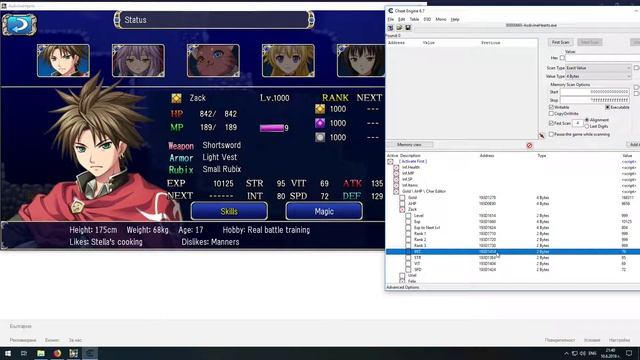Open process list icon in Cheat Engine
The image size is (640, 360).
(391, 28)
